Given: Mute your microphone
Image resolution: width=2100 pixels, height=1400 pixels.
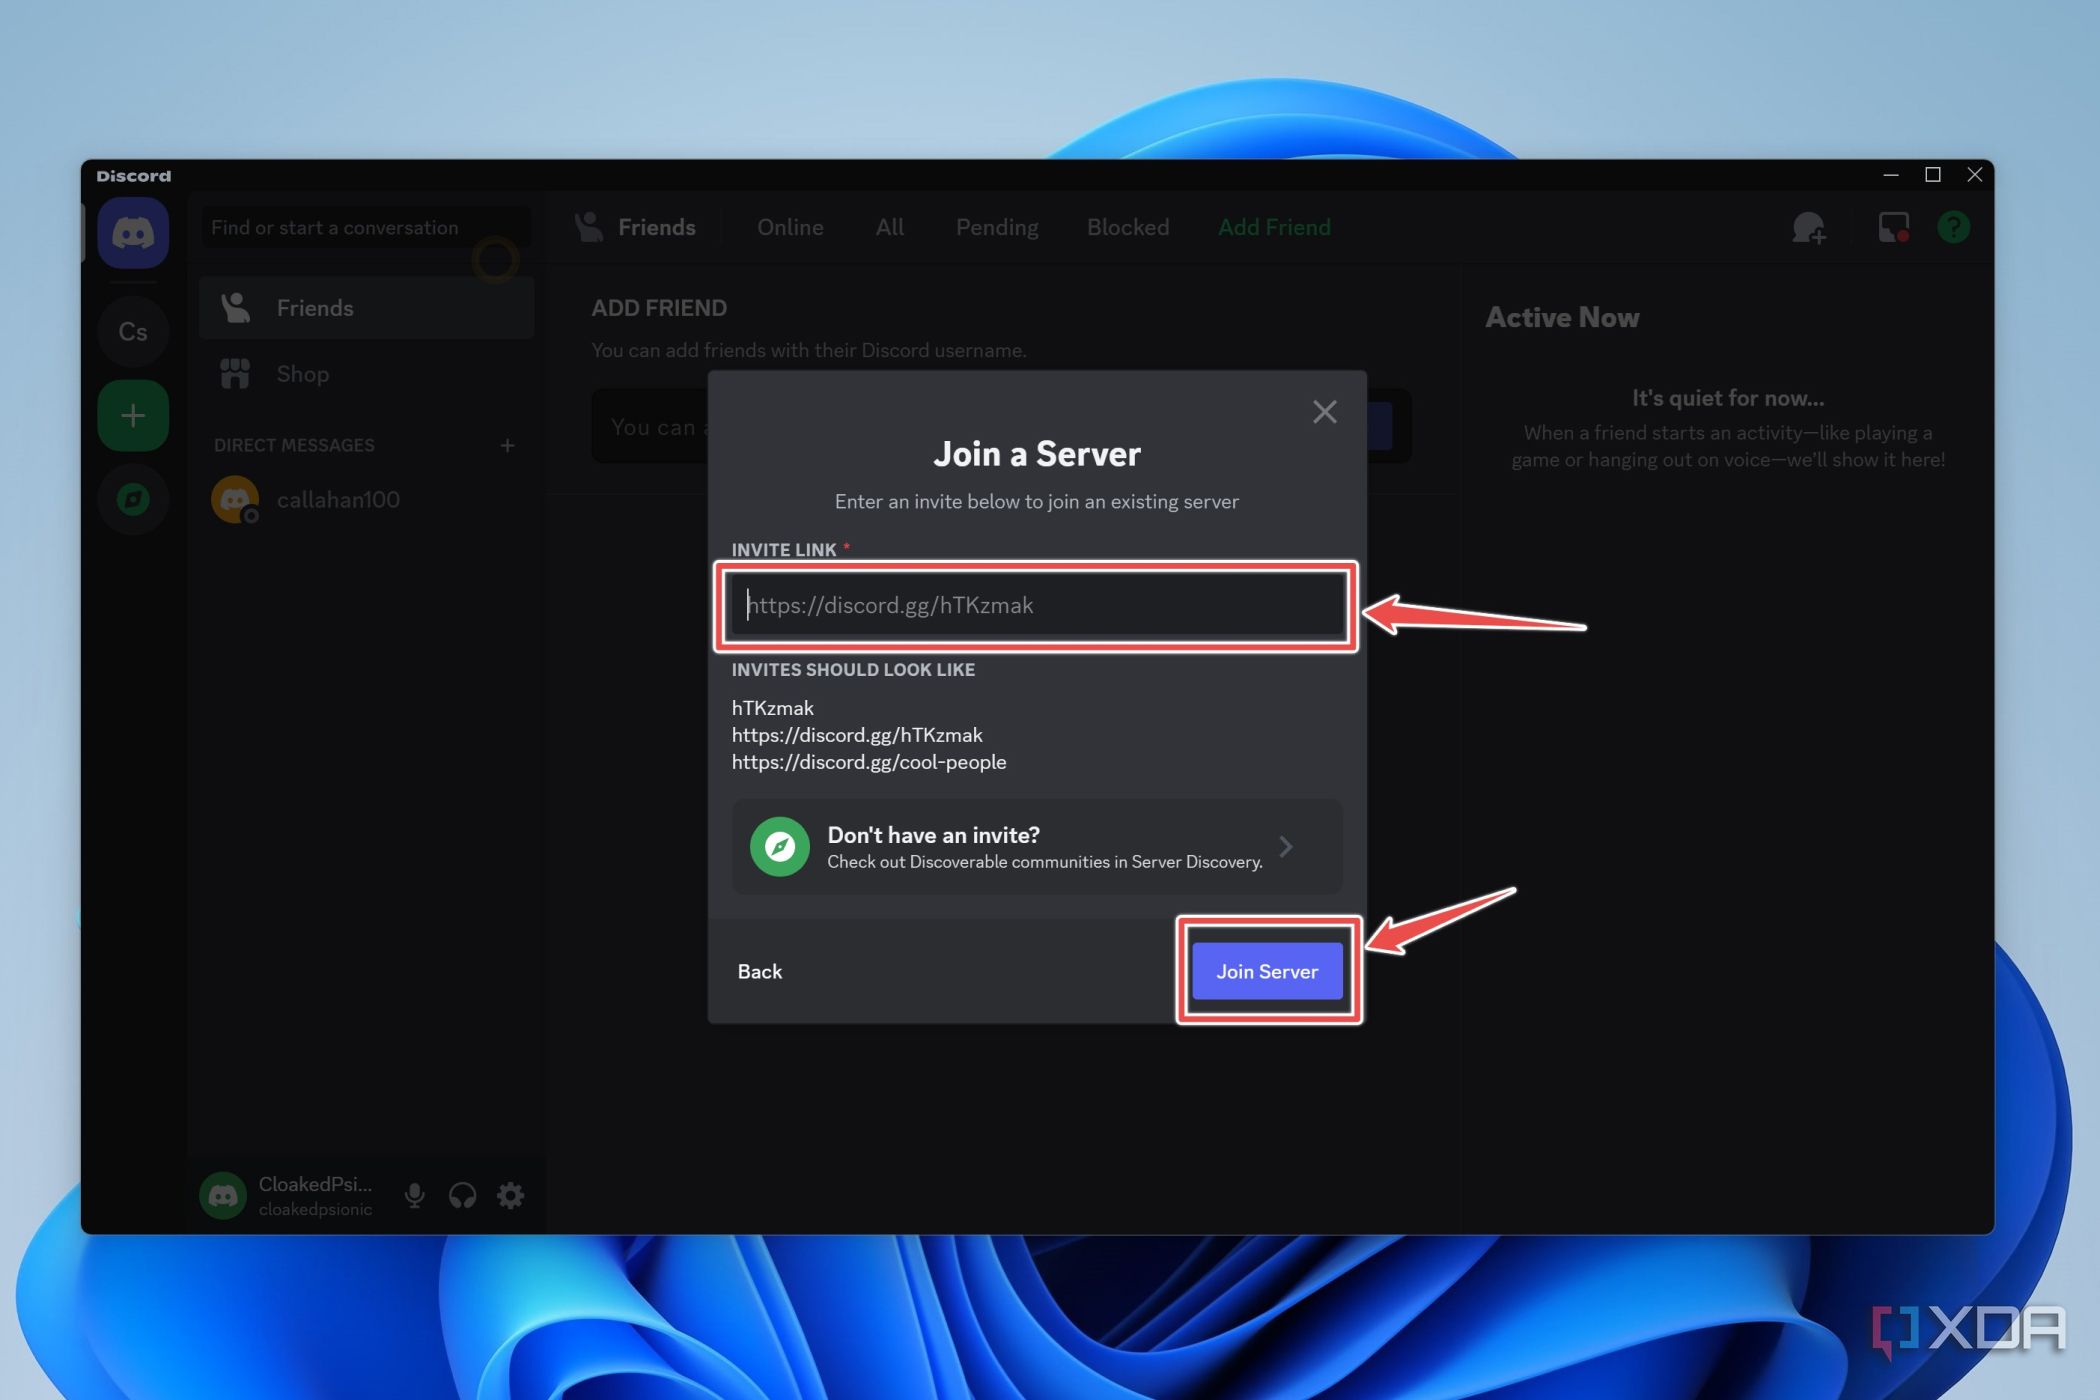Looking at the screenshot, I should [x=414, y=1195].
